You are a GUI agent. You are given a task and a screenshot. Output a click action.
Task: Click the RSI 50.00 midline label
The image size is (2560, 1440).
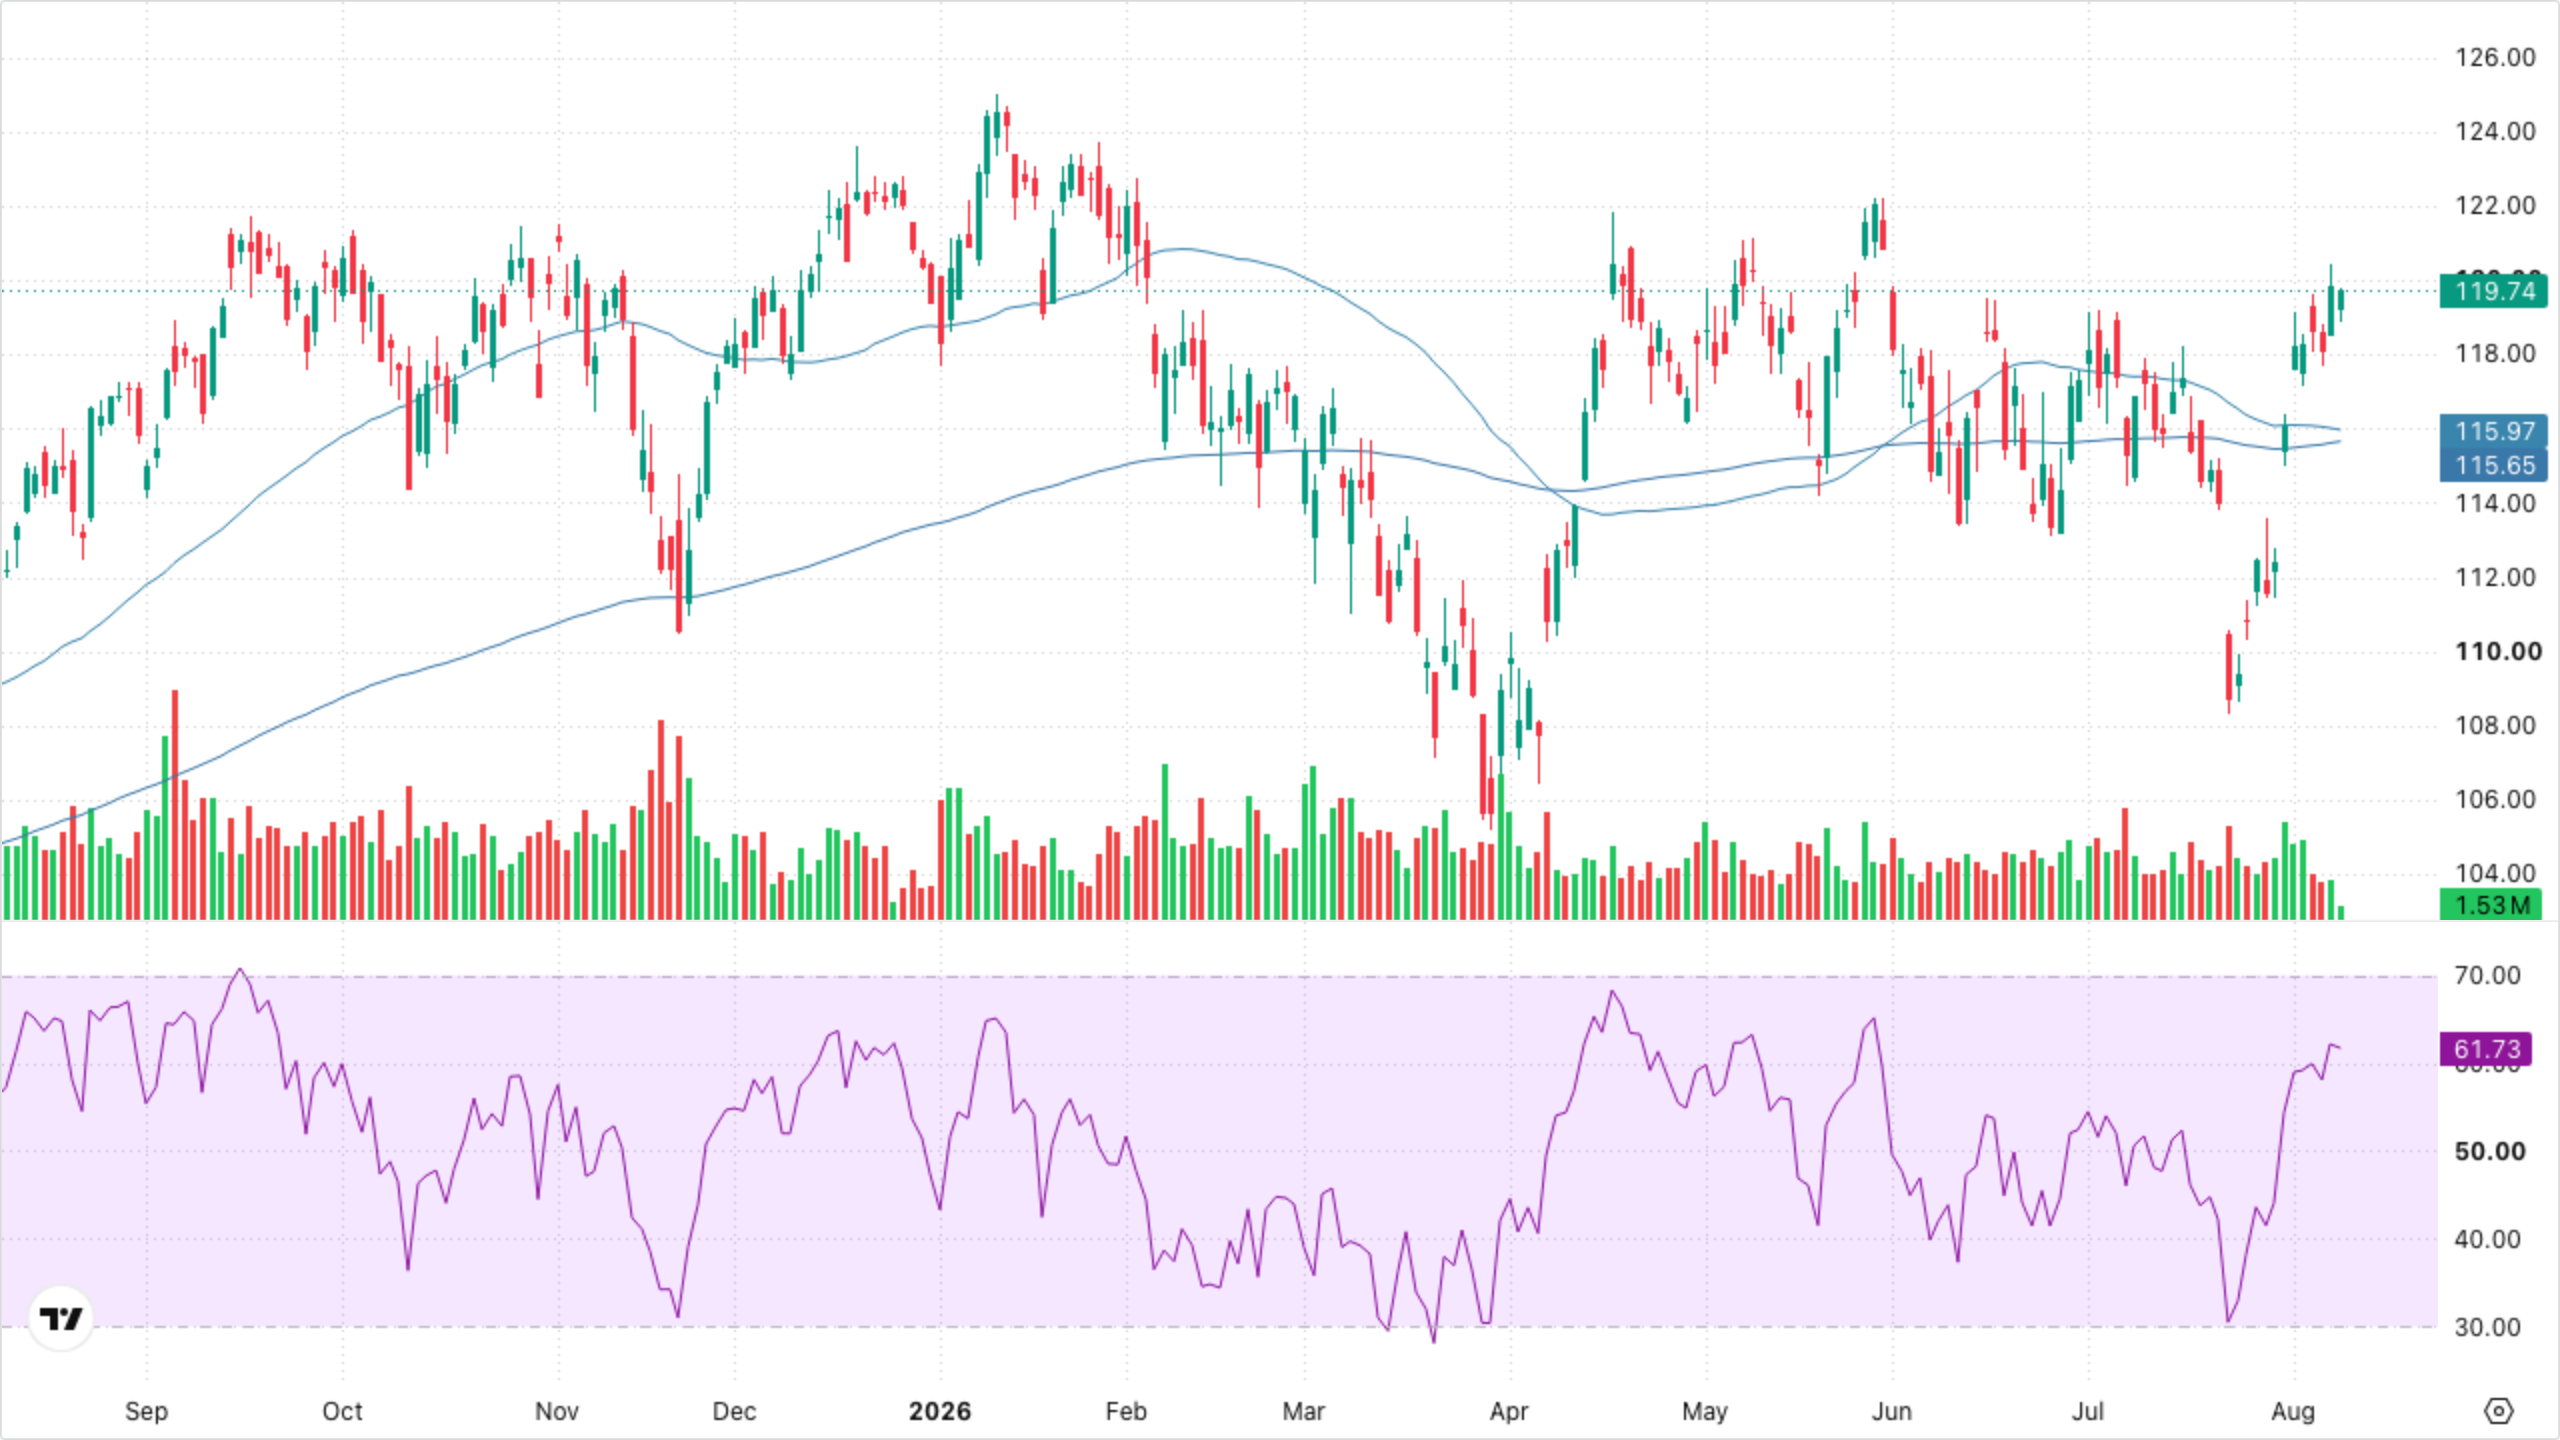[2489, 1151]
